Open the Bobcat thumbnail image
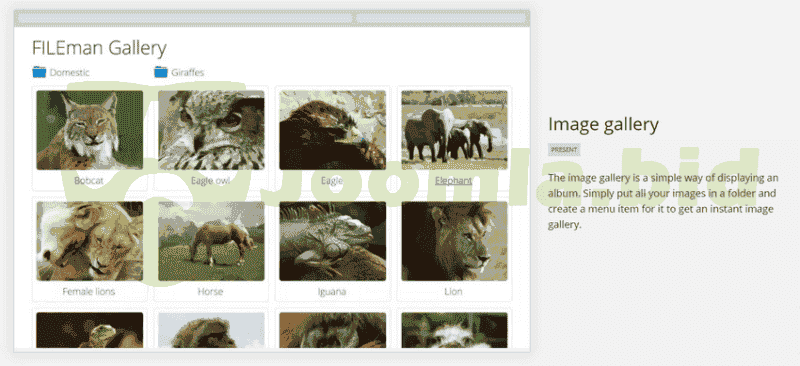 point(90,130)
